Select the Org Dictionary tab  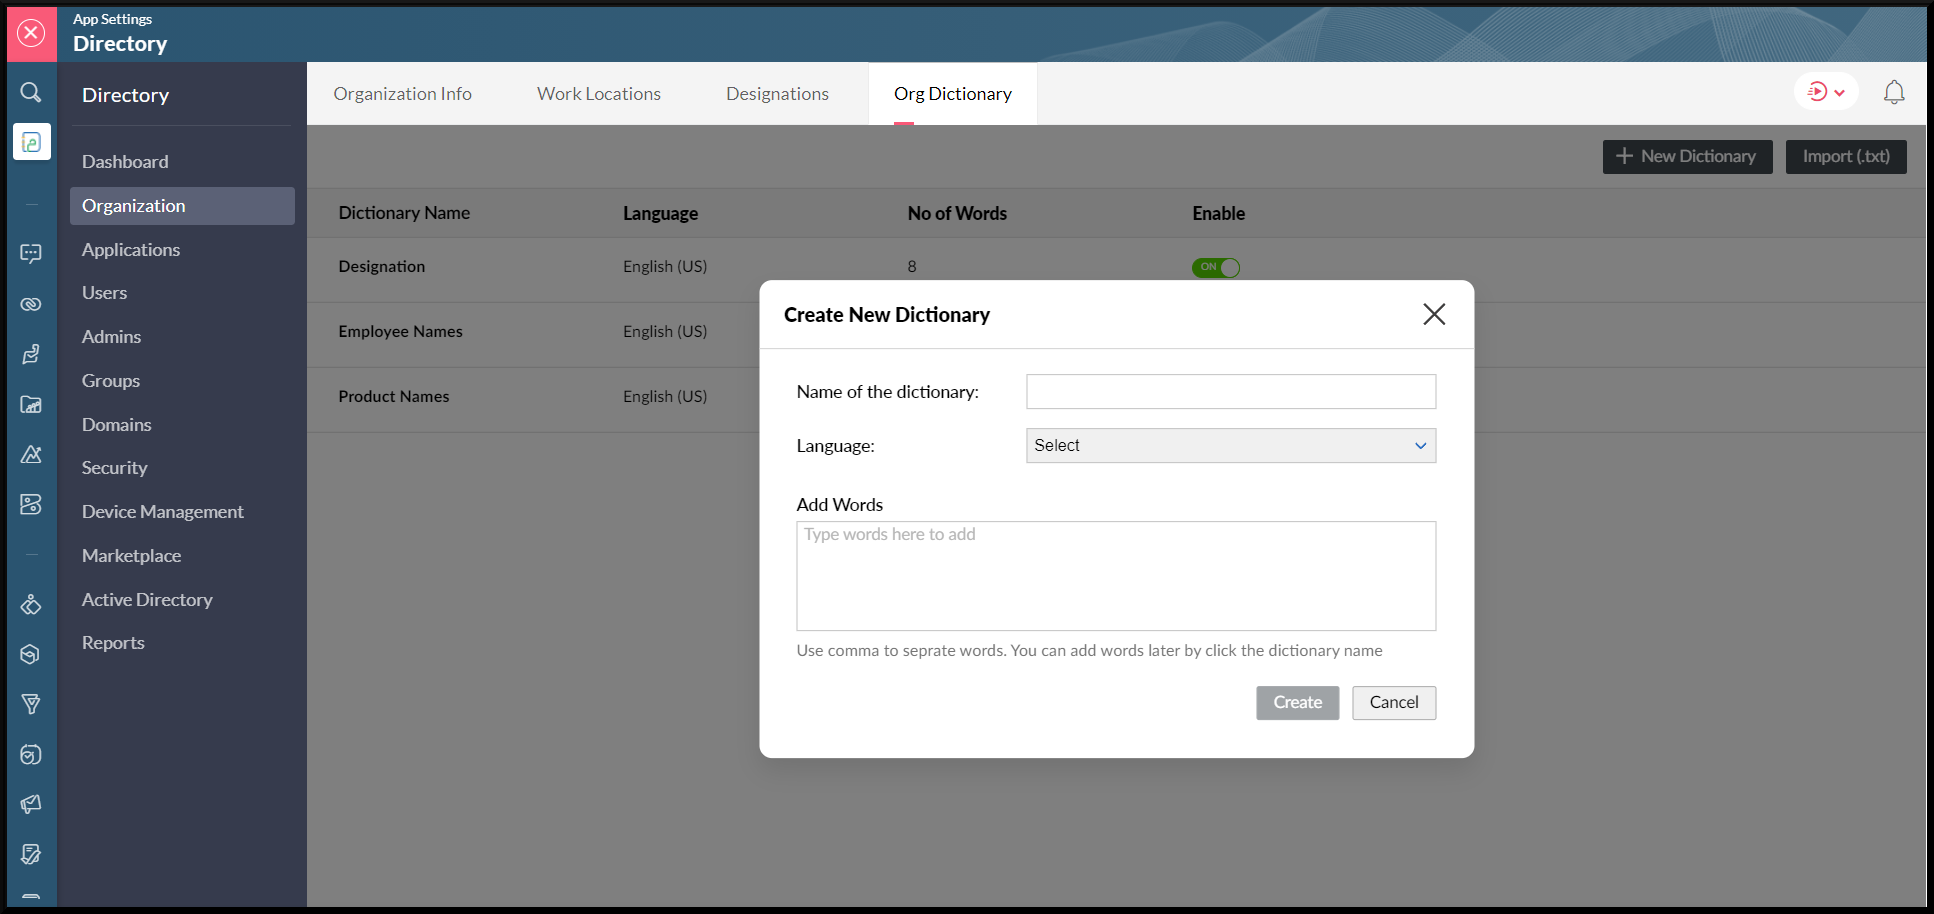coord(953,94)
